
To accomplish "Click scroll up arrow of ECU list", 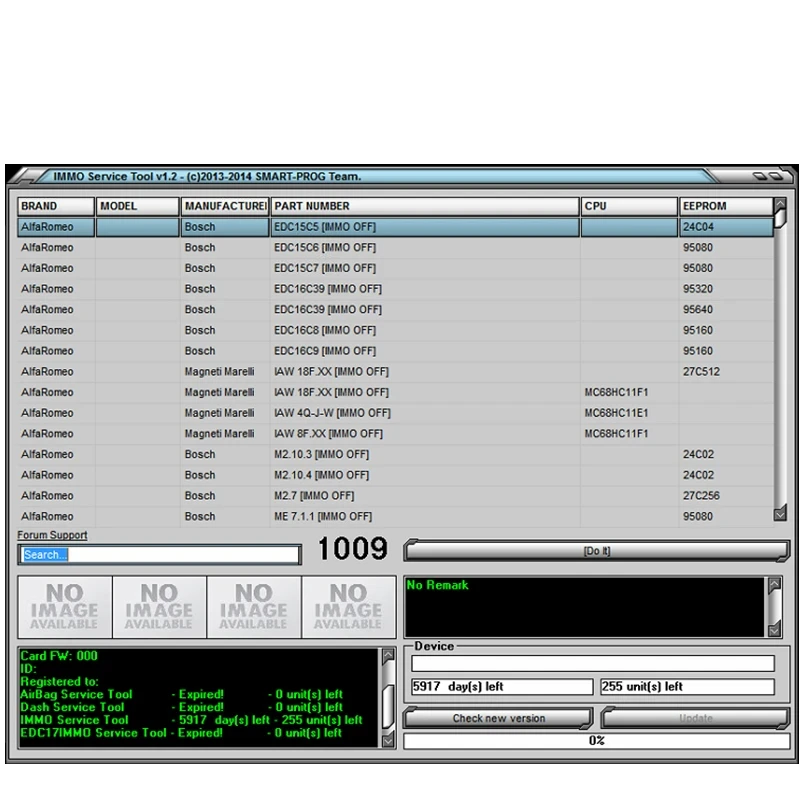I will (780, 205).
